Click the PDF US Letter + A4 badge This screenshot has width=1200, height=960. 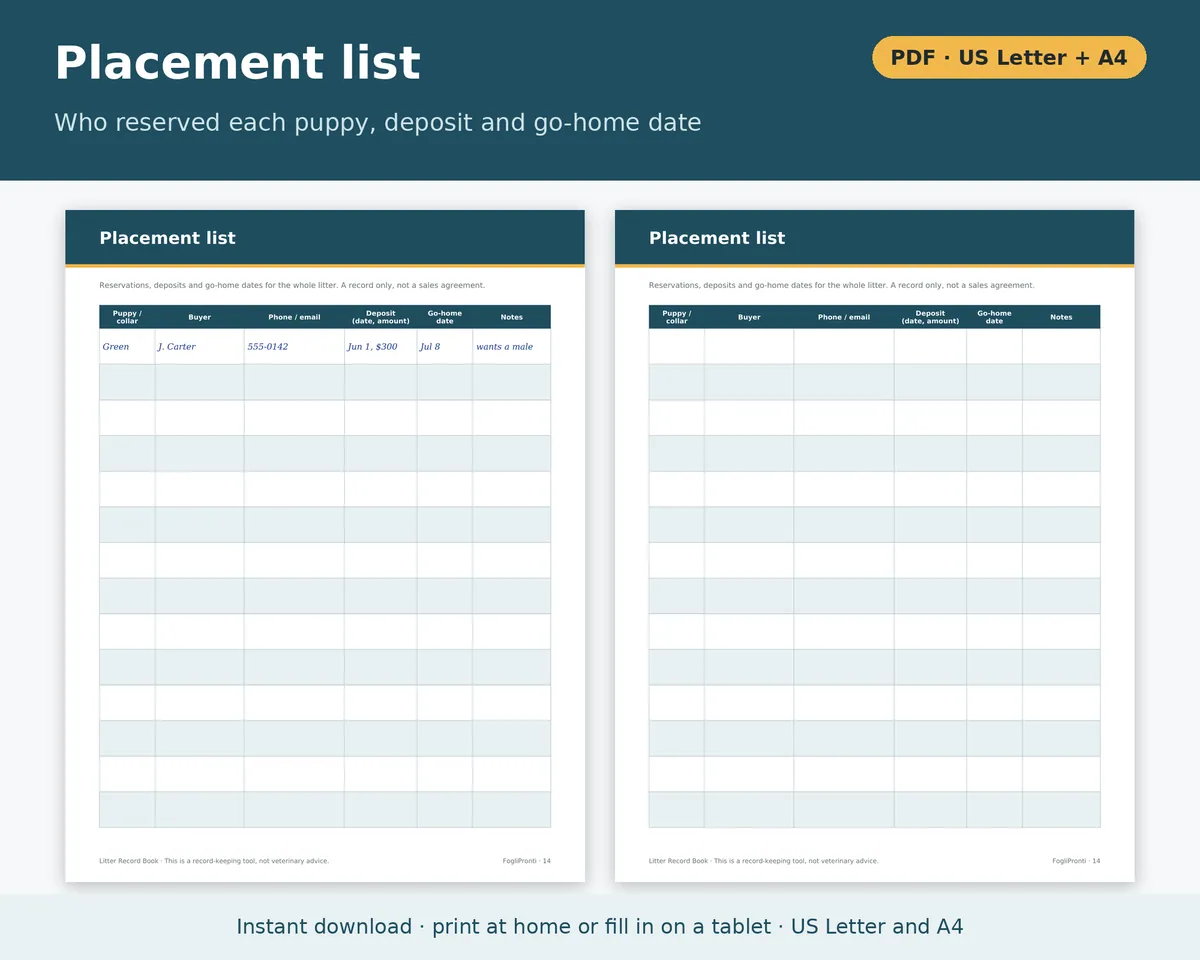click(1009, 57)
